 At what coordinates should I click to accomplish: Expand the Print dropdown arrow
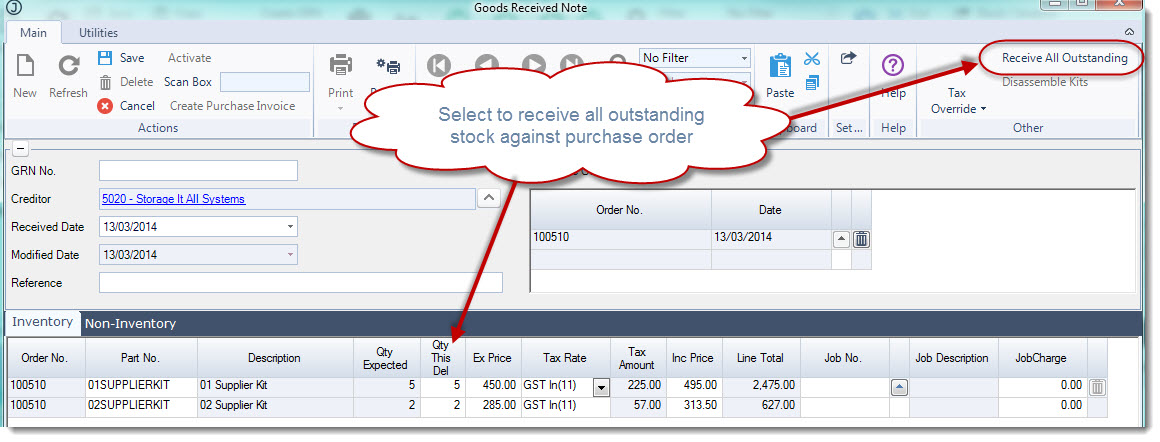tap(340, 109)
